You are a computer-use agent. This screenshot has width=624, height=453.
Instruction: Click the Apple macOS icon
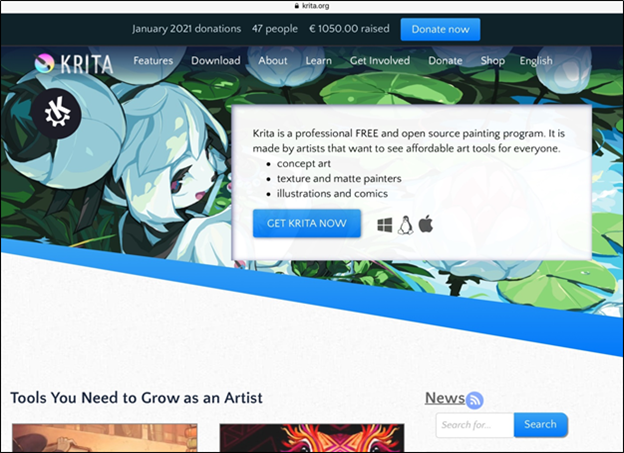426,224
